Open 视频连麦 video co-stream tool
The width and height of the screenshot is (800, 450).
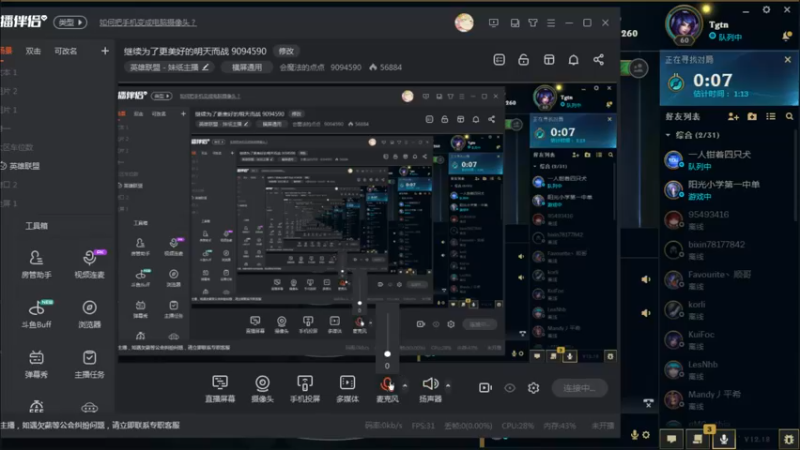tap(89, 264)
